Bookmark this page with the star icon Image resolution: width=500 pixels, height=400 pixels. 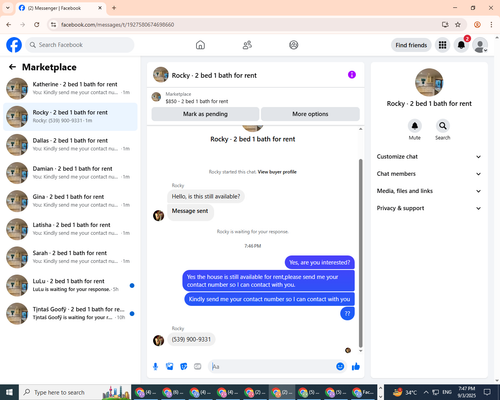click(458, 25)
